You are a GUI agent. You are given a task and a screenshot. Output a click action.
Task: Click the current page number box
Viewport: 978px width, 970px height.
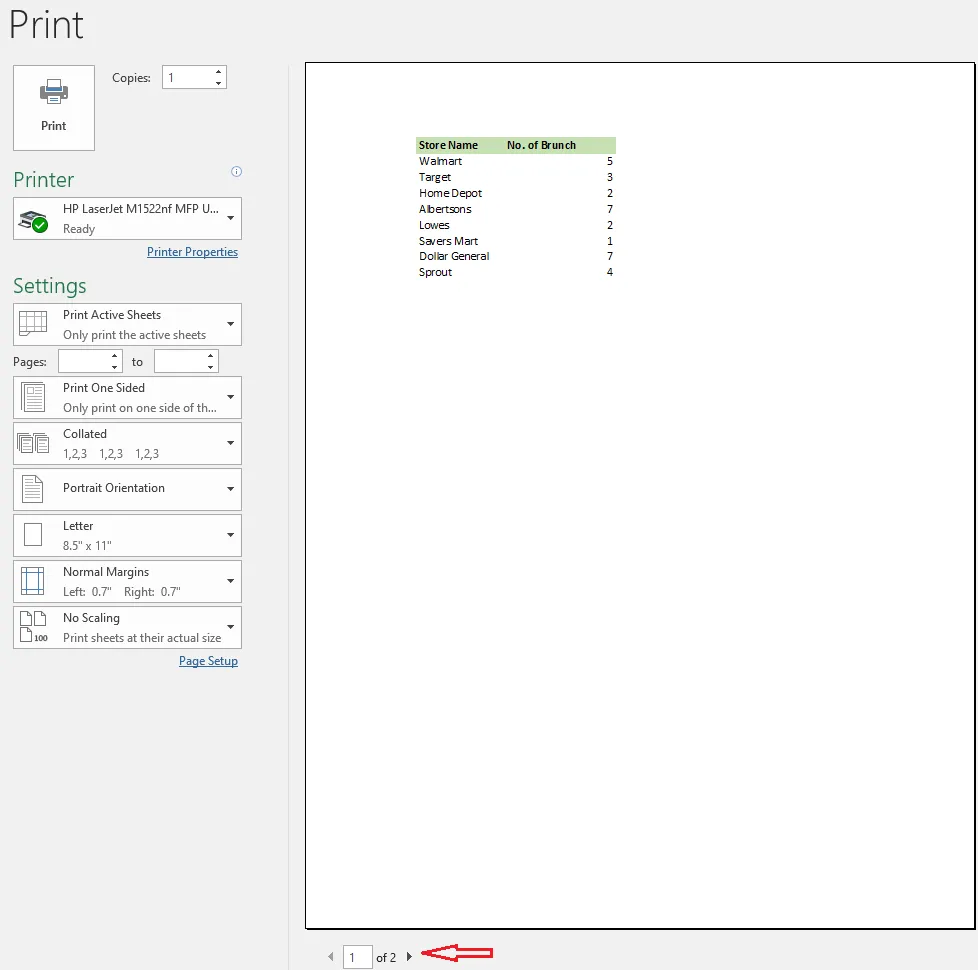point(357,957)
